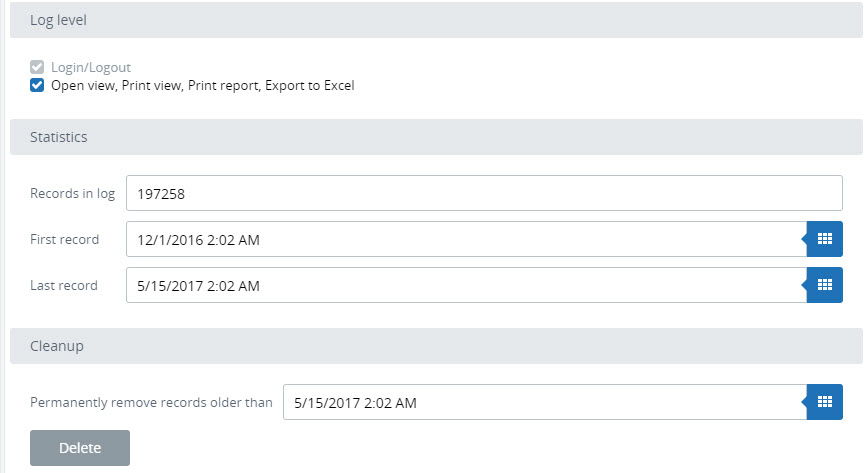Focus the Records in log field

[484, 193]
